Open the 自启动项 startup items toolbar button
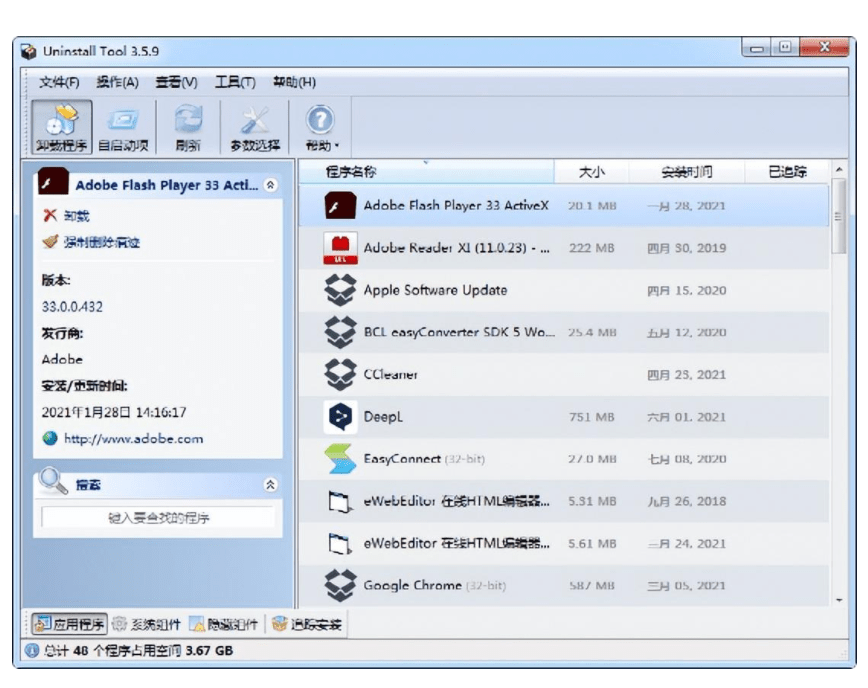Image resolution: width=868 pixels, height=688 pixels. 123,127
